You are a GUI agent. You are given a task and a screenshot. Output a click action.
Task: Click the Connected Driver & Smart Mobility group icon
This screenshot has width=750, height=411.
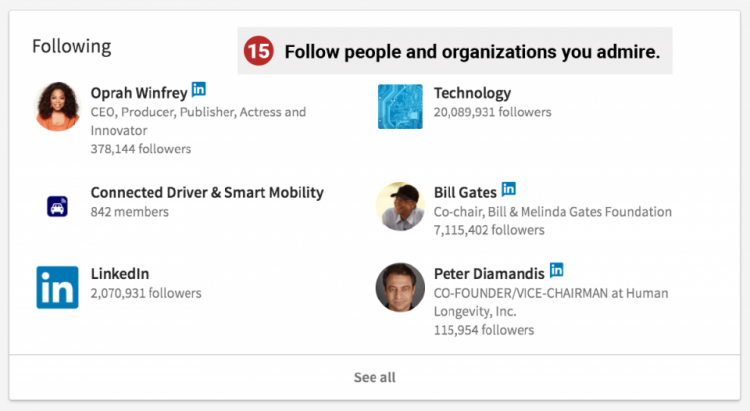(x=57, y=206)
